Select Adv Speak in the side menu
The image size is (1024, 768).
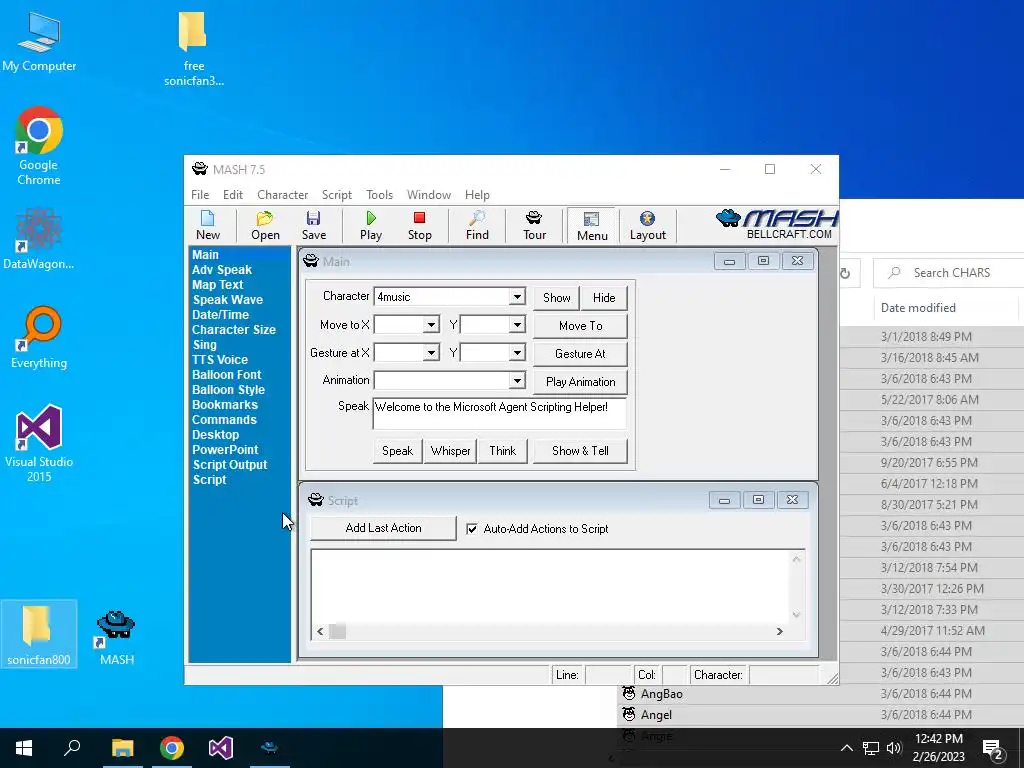tap(221, 270)
